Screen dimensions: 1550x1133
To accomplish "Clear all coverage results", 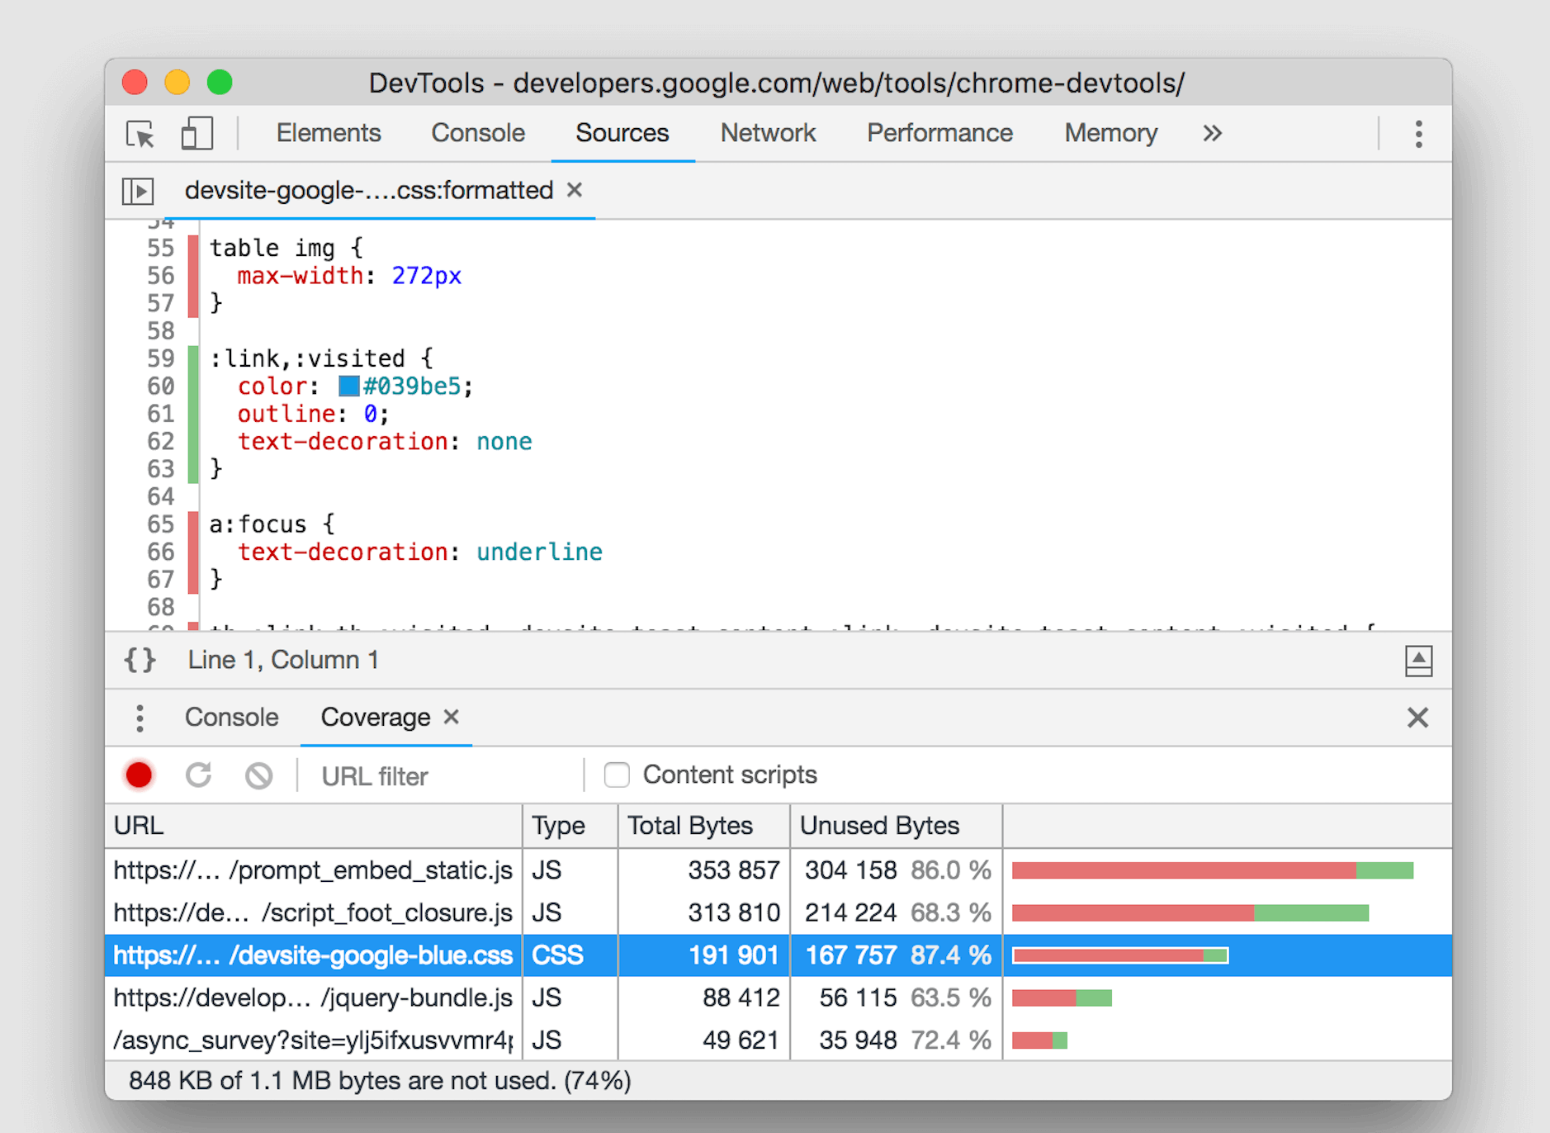I will [x=259, y=775].
